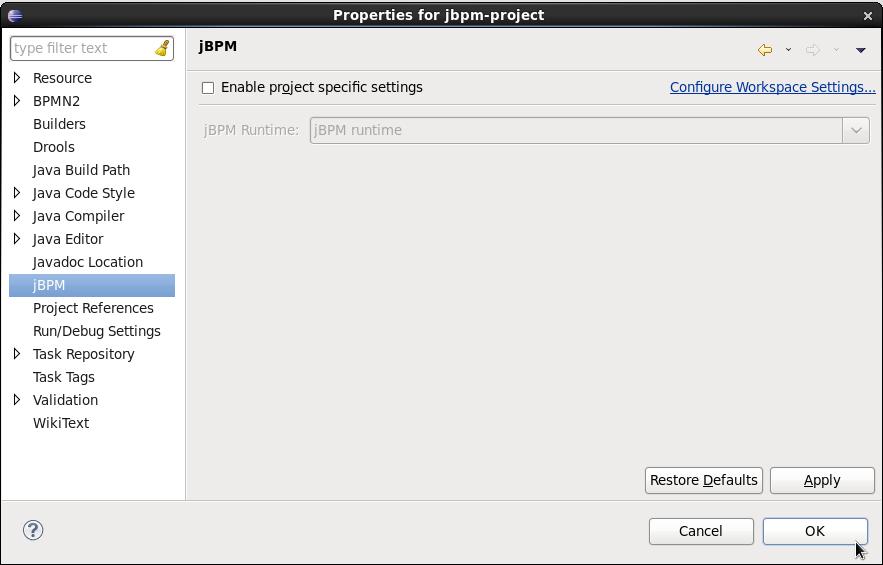
Task: Open Configure Workspace Settings link
Action: point(772,87)
